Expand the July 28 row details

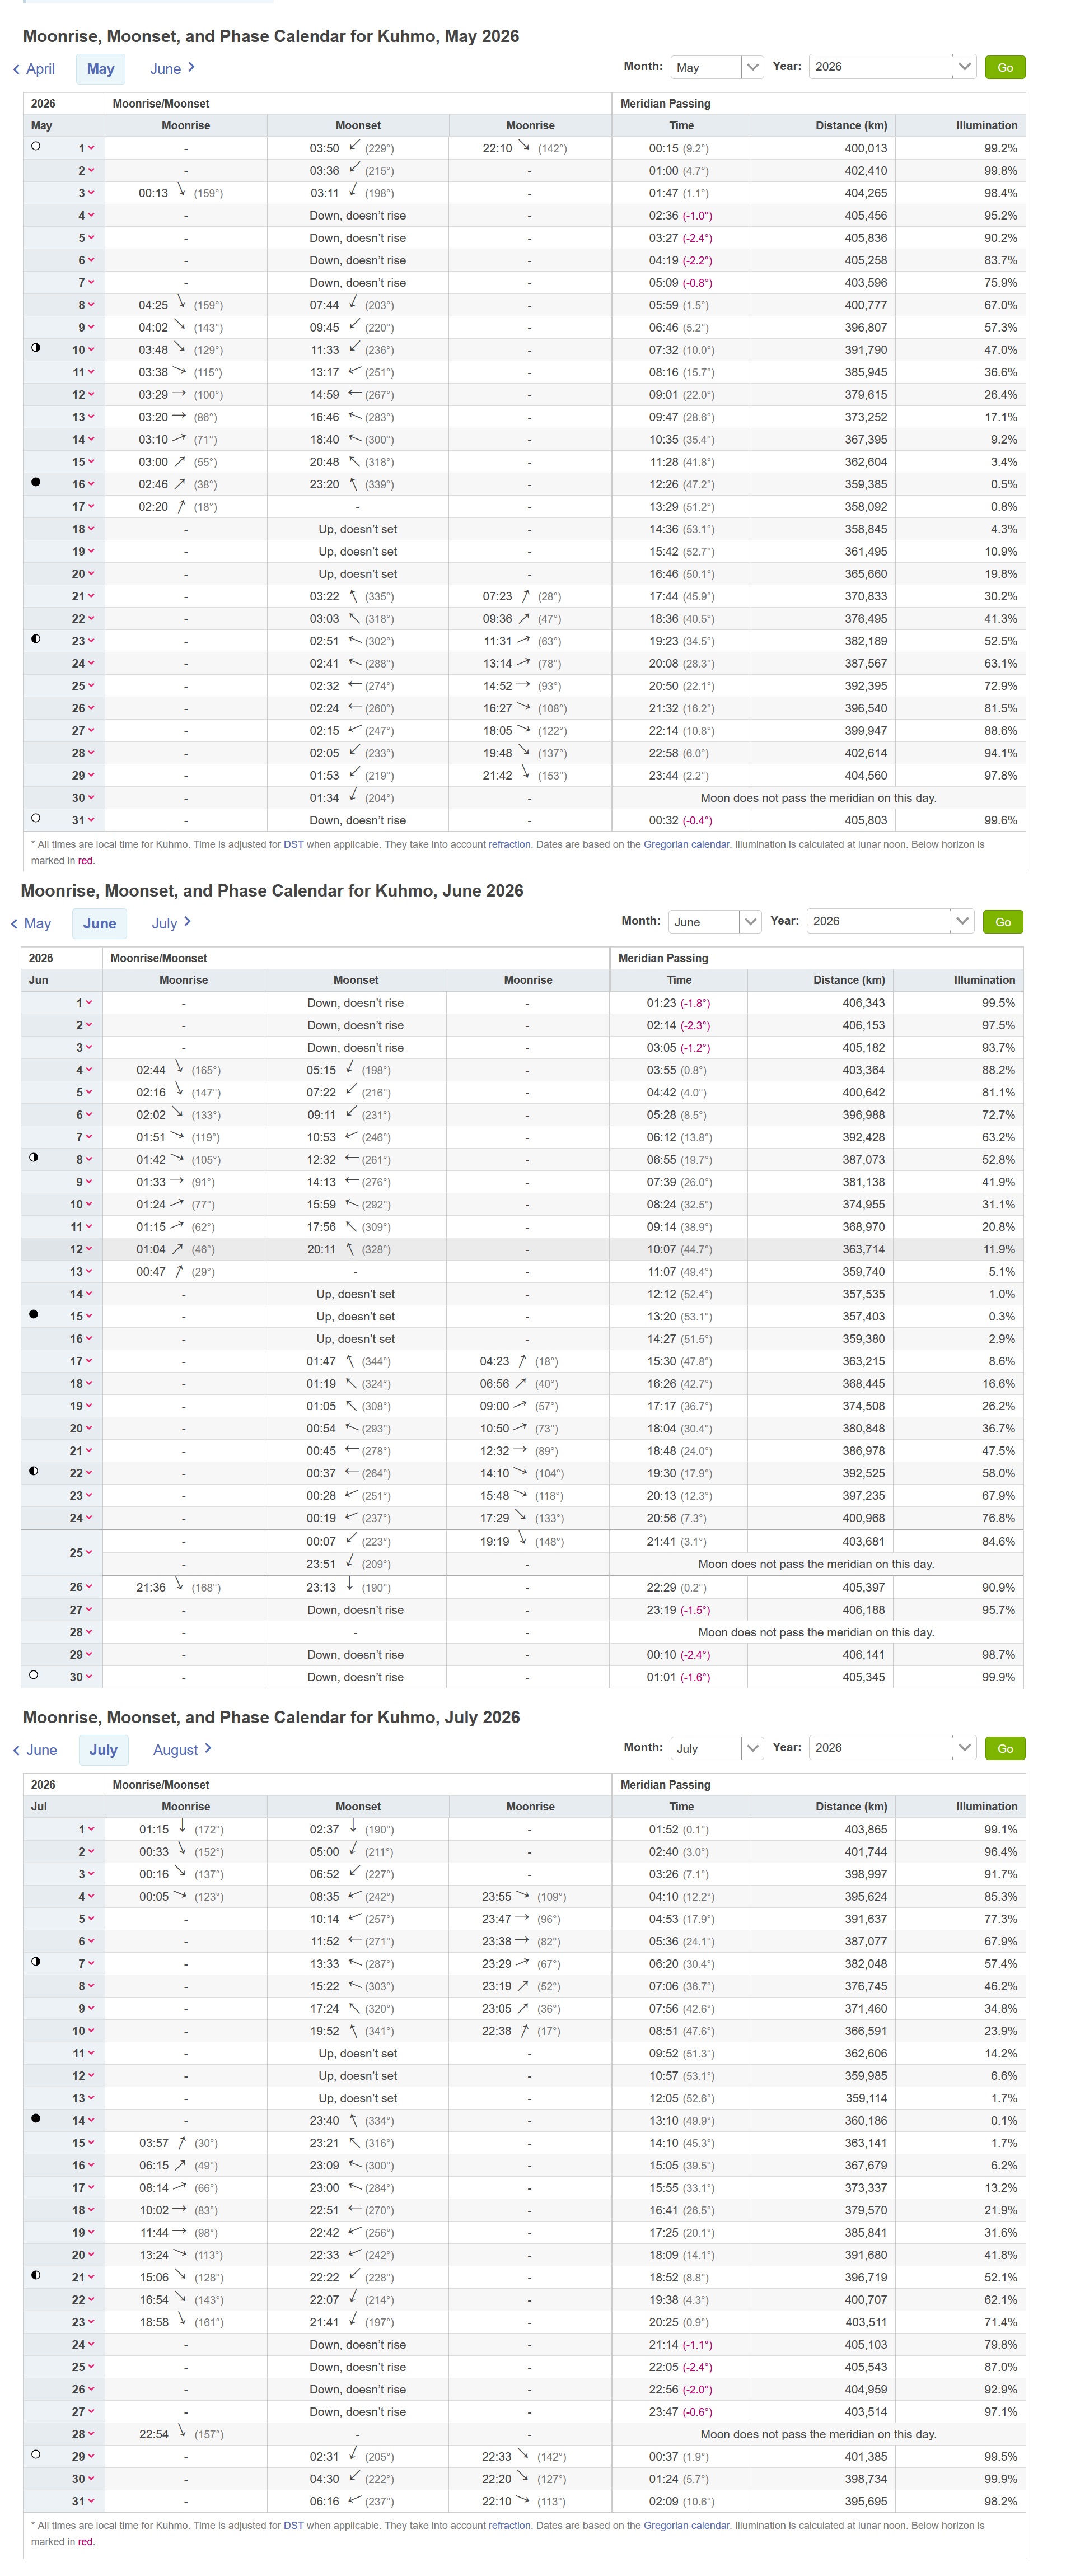click(x=91, y=2434)
